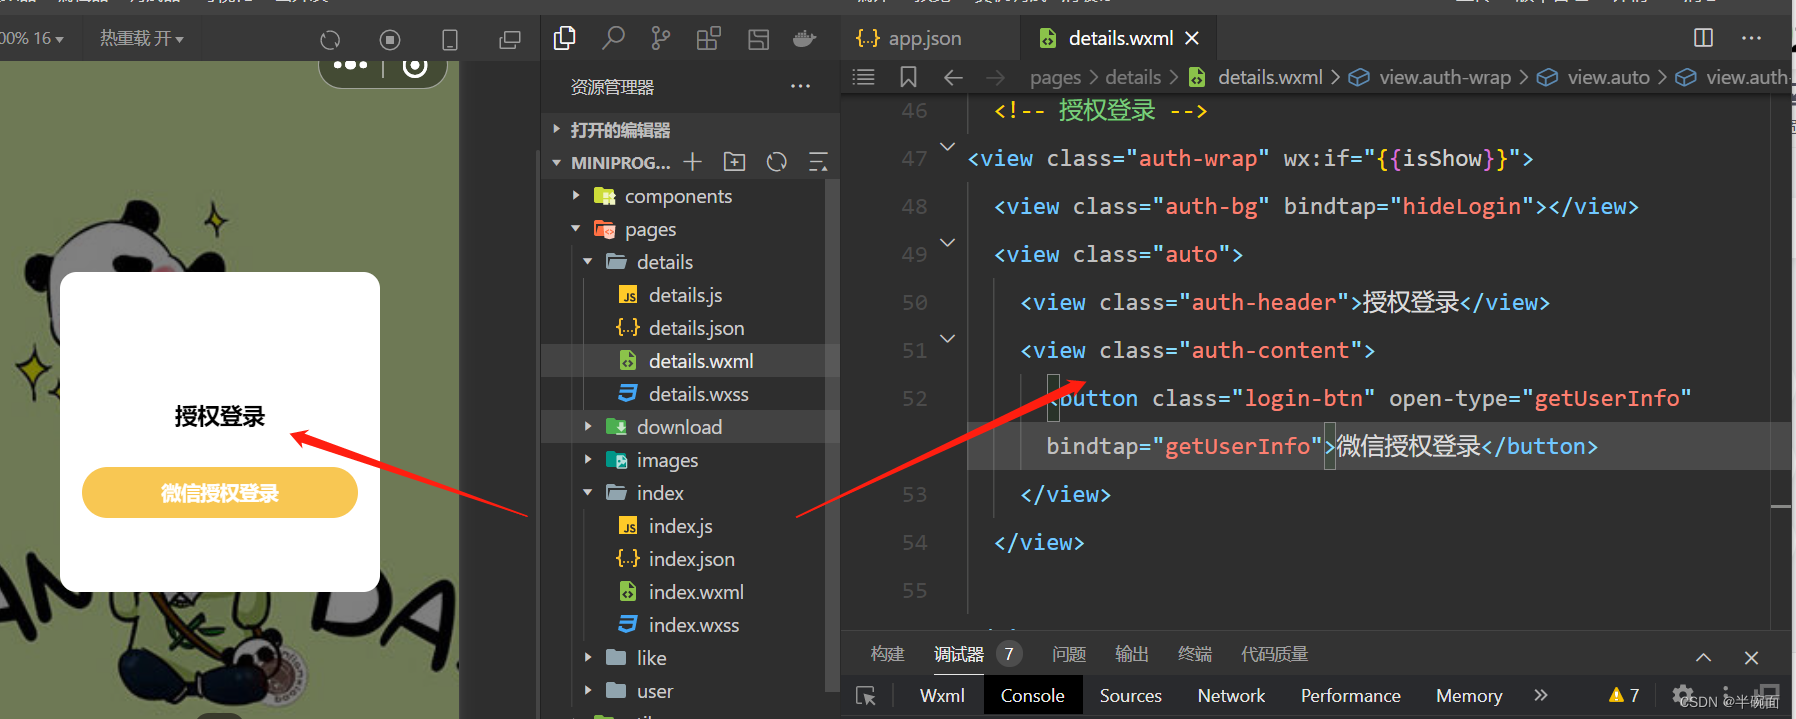Click the inspect element picker icon

(x=866, y=696)
